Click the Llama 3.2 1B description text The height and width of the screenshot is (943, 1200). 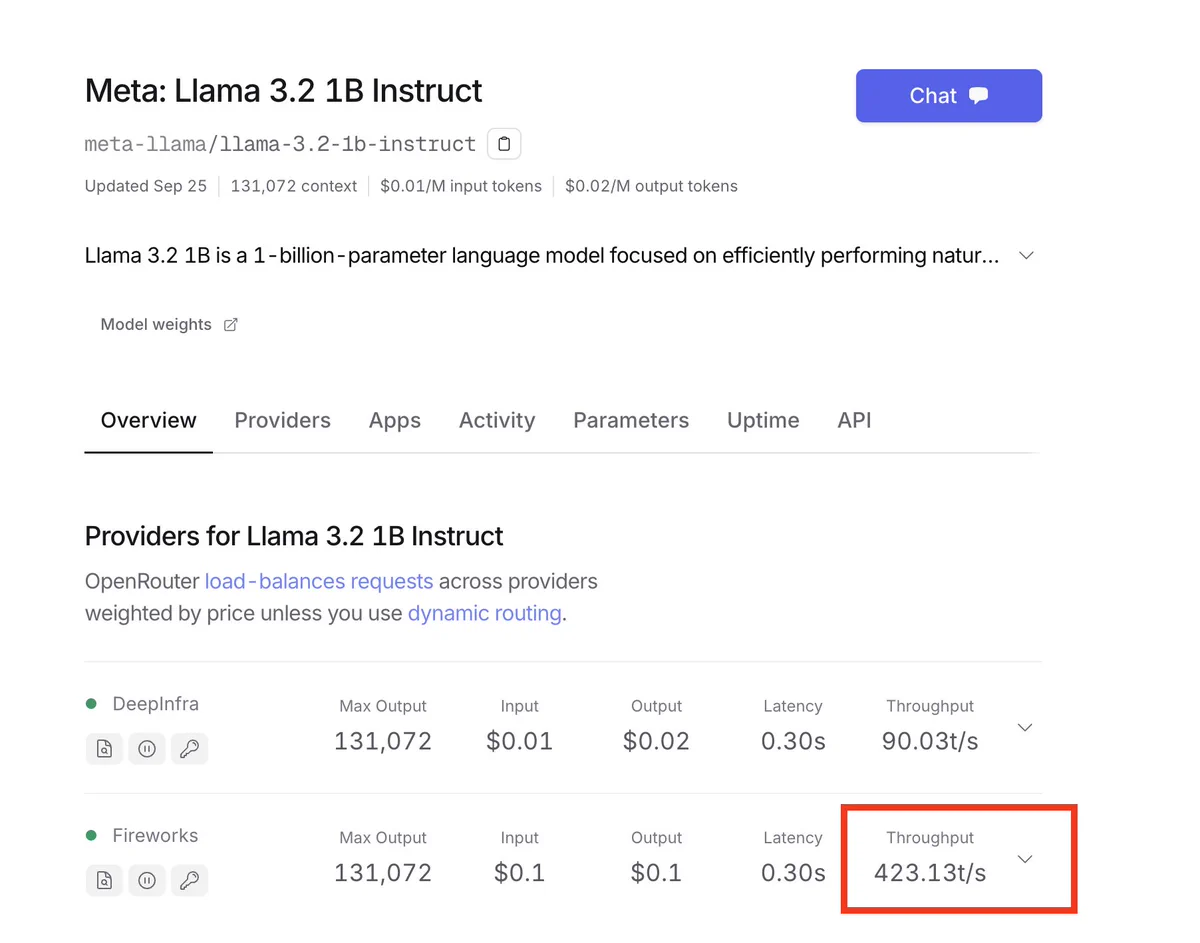click(x=542, y=256)
